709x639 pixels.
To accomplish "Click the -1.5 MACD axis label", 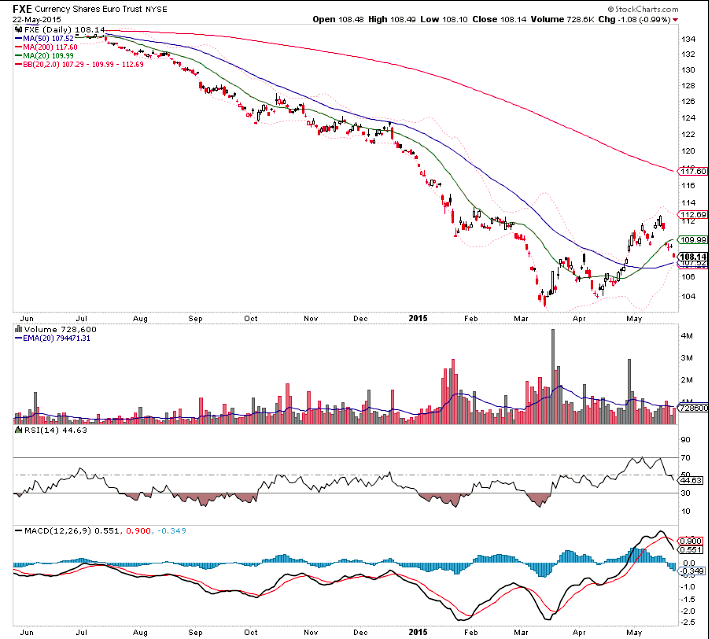I will coord(688,599).
